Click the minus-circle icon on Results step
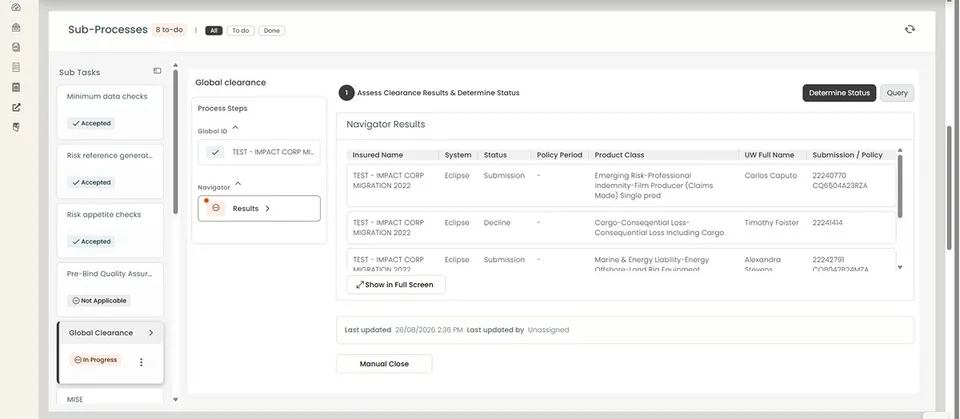 [x=216, y=208]
